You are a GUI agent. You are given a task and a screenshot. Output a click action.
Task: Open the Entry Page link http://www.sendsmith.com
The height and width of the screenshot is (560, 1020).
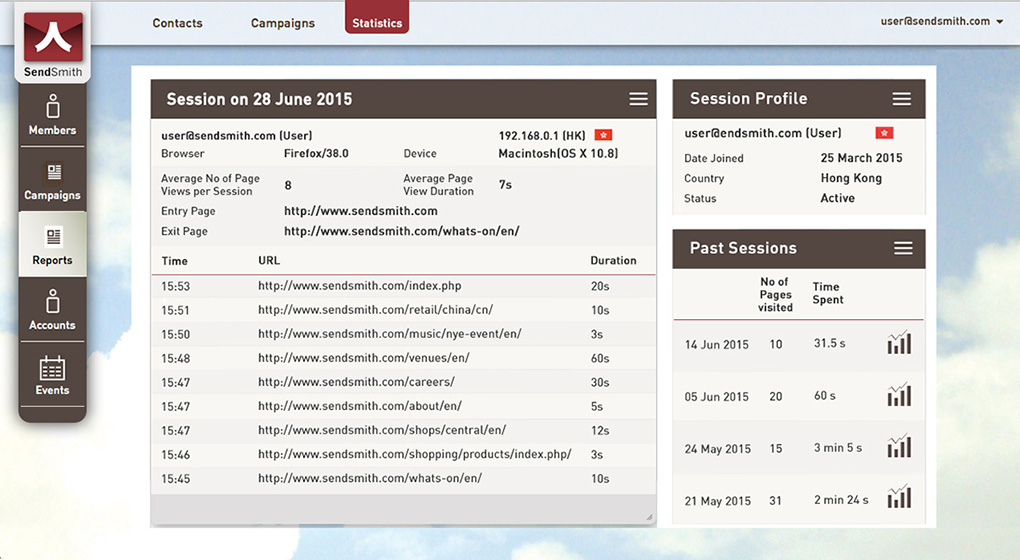(x=361, y=211)
